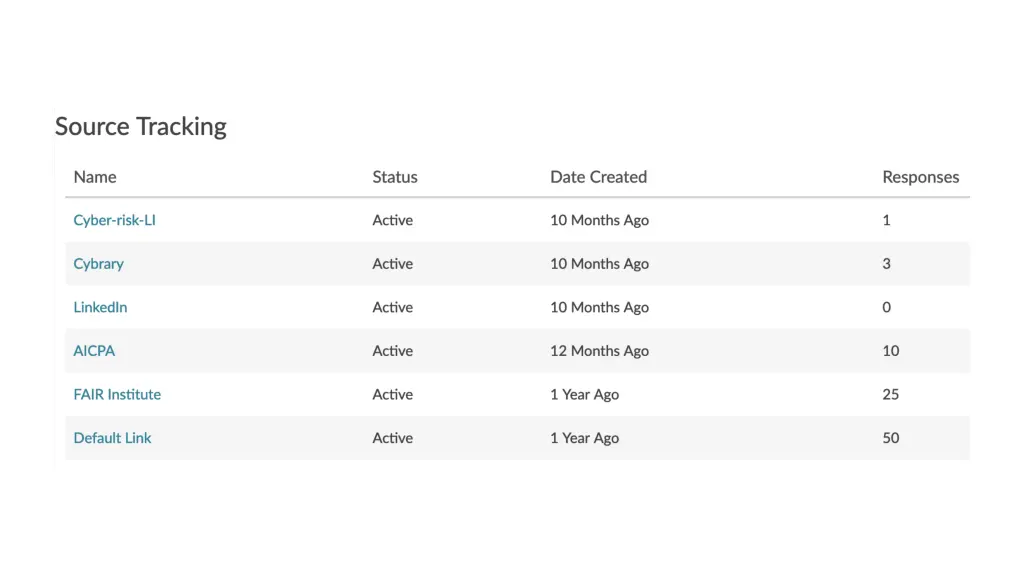Click the Source Tracking heading
The height and width of the screenshot is (576, 1024).
[141, 127]
